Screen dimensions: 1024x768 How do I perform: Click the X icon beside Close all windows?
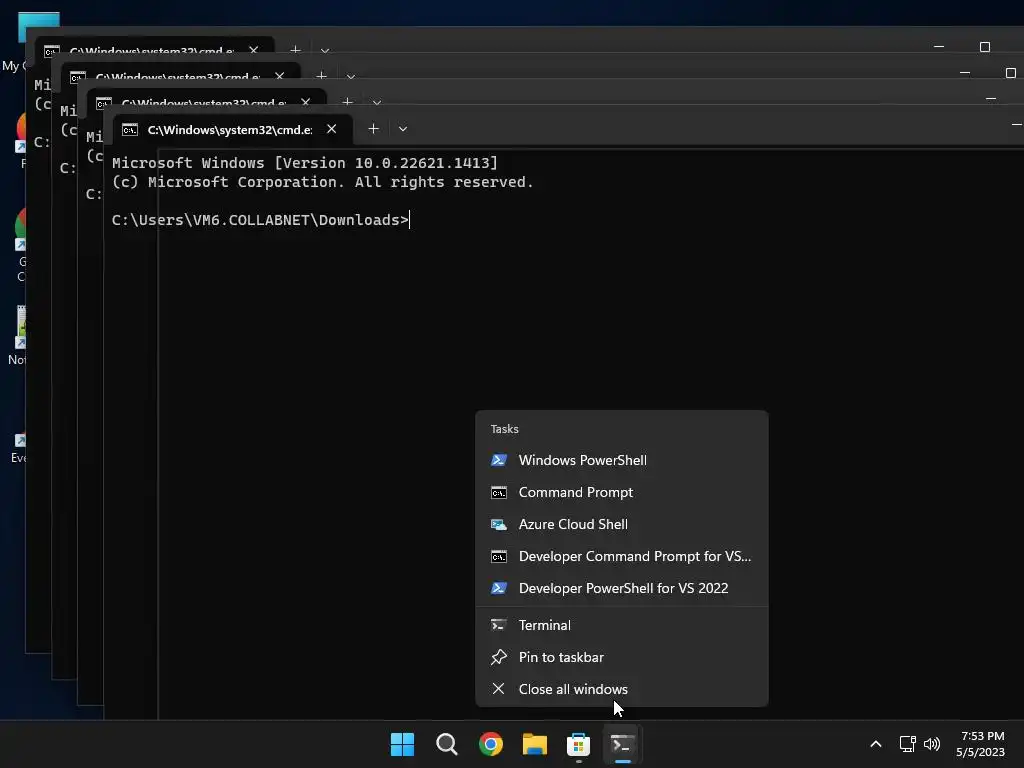point(498,689)
